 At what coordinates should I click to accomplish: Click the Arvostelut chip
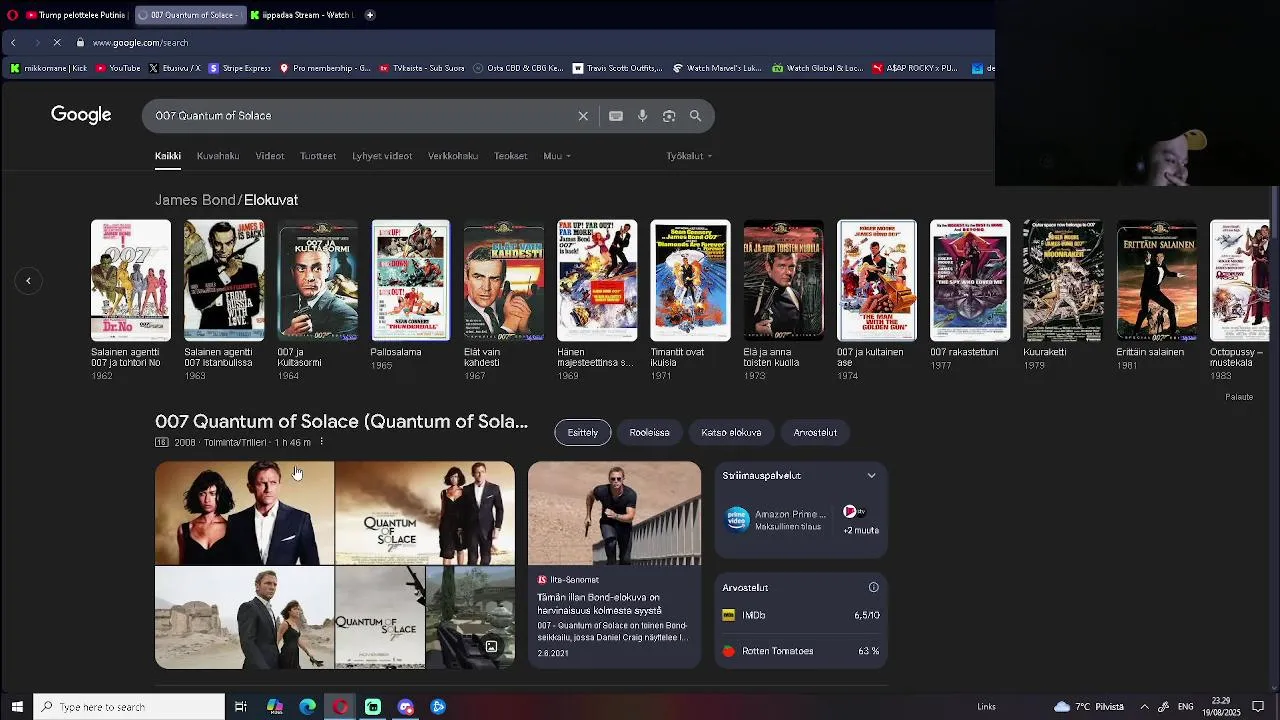[816, 433]
